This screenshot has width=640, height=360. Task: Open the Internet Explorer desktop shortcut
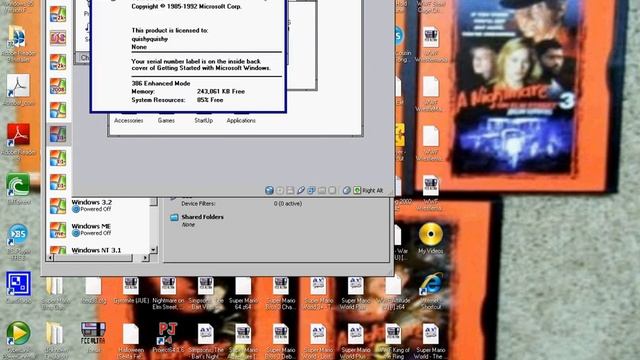point(431,290)
